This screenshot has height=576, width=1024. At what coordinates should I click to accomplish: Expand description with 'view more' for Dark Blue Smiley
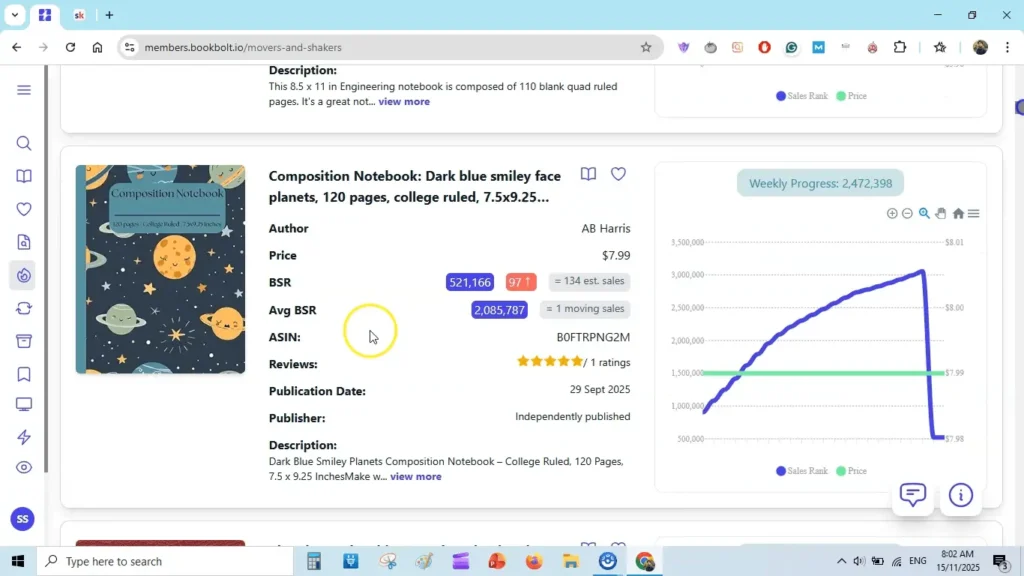(415, 476)
